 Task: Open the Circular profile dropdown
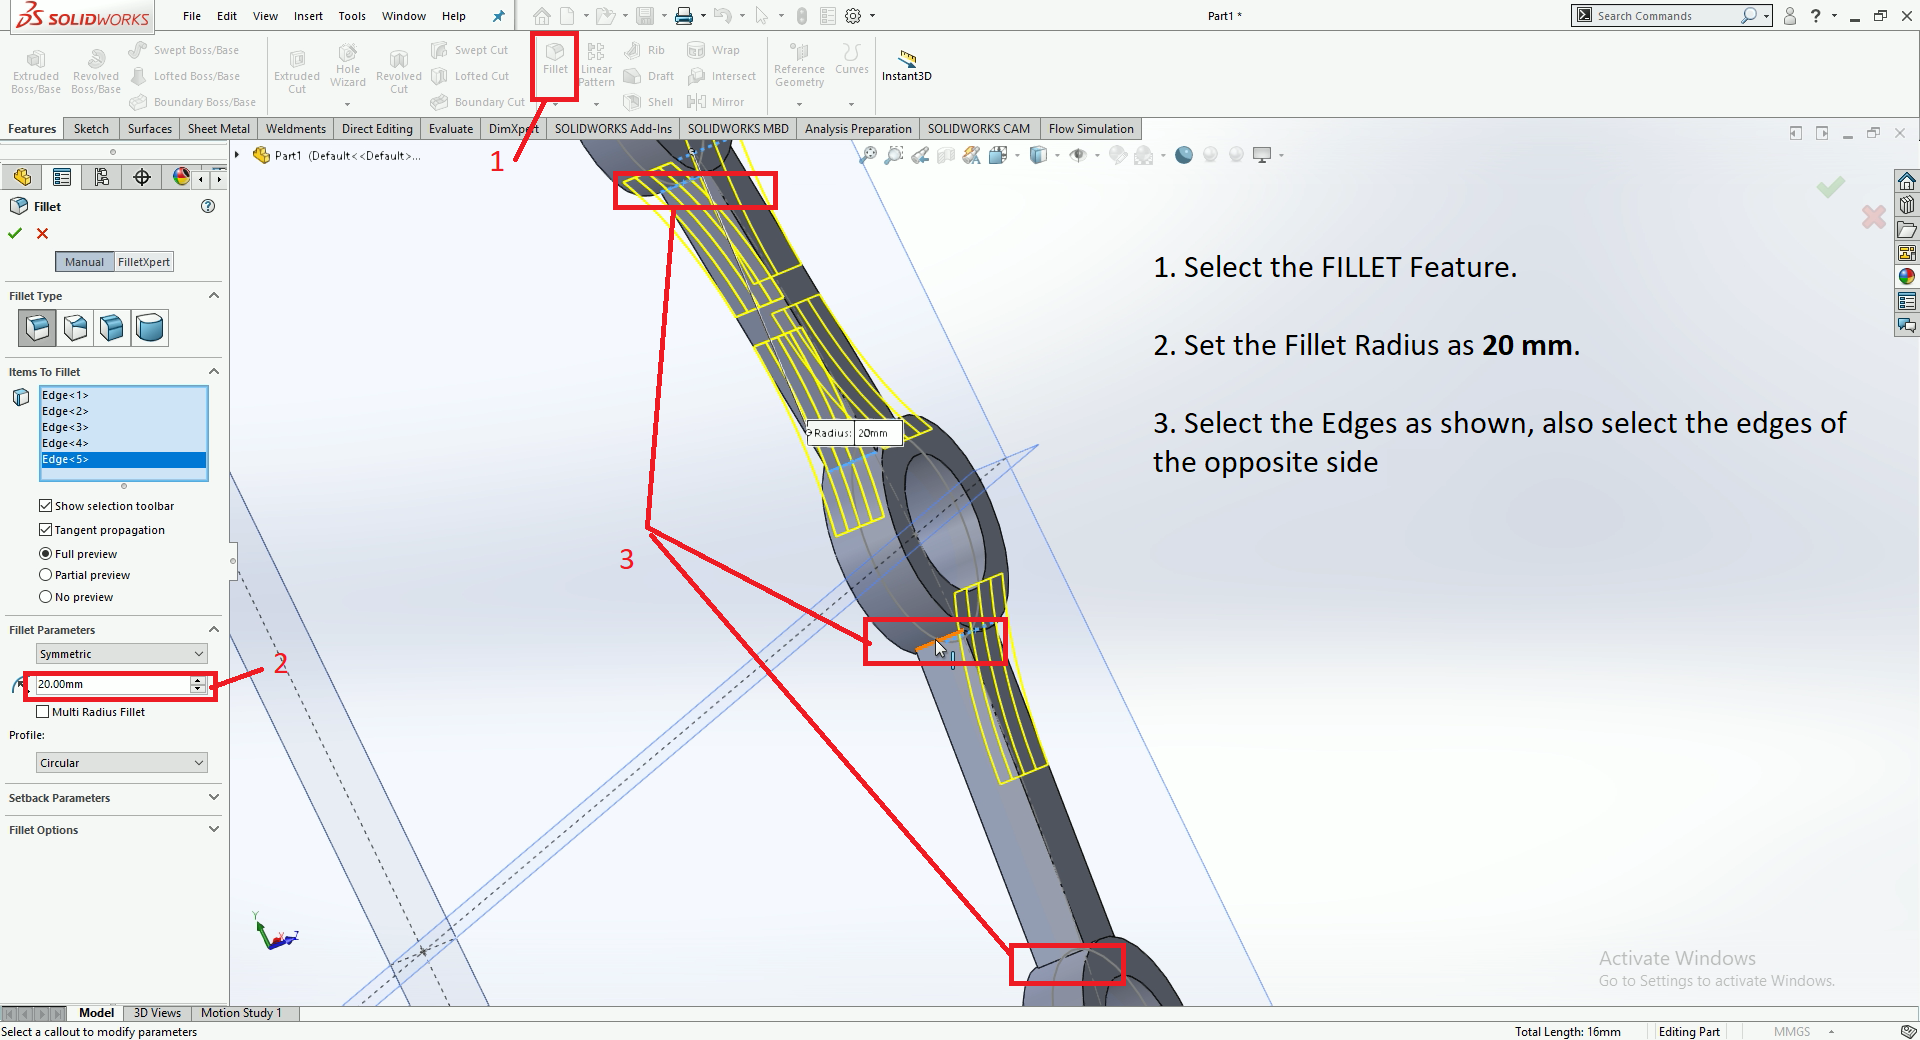pyautogui.click(x=122, y=763)
